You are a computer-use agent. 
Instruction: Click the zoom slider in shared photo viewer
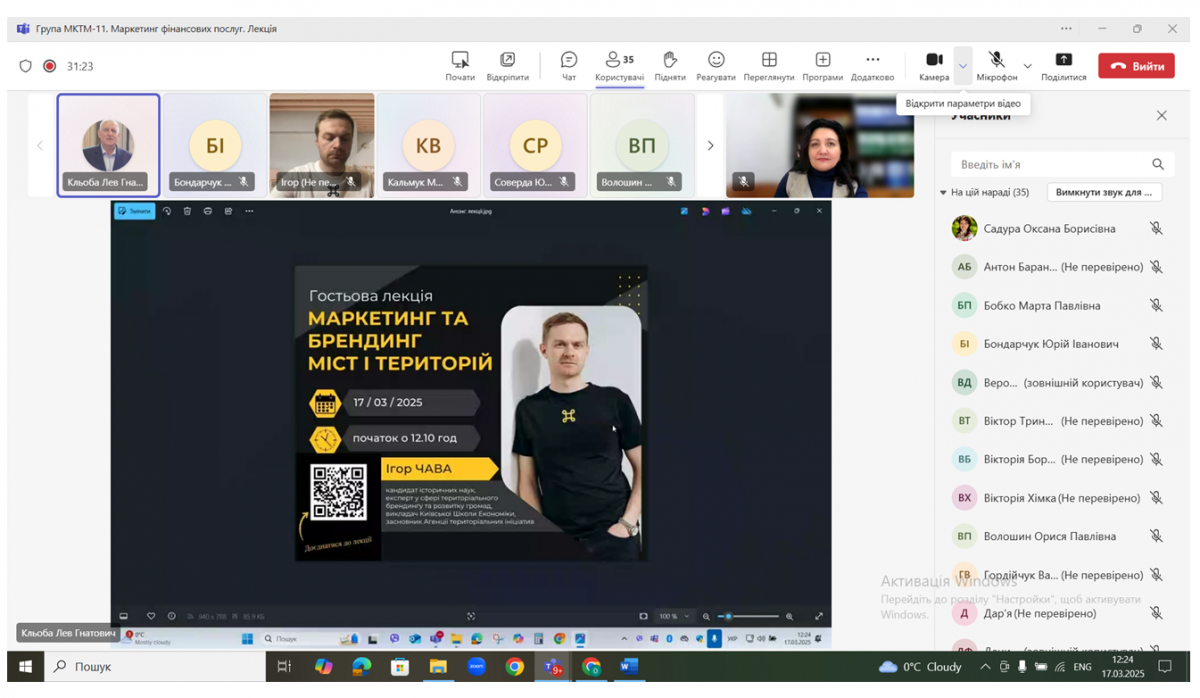point(750,616)
